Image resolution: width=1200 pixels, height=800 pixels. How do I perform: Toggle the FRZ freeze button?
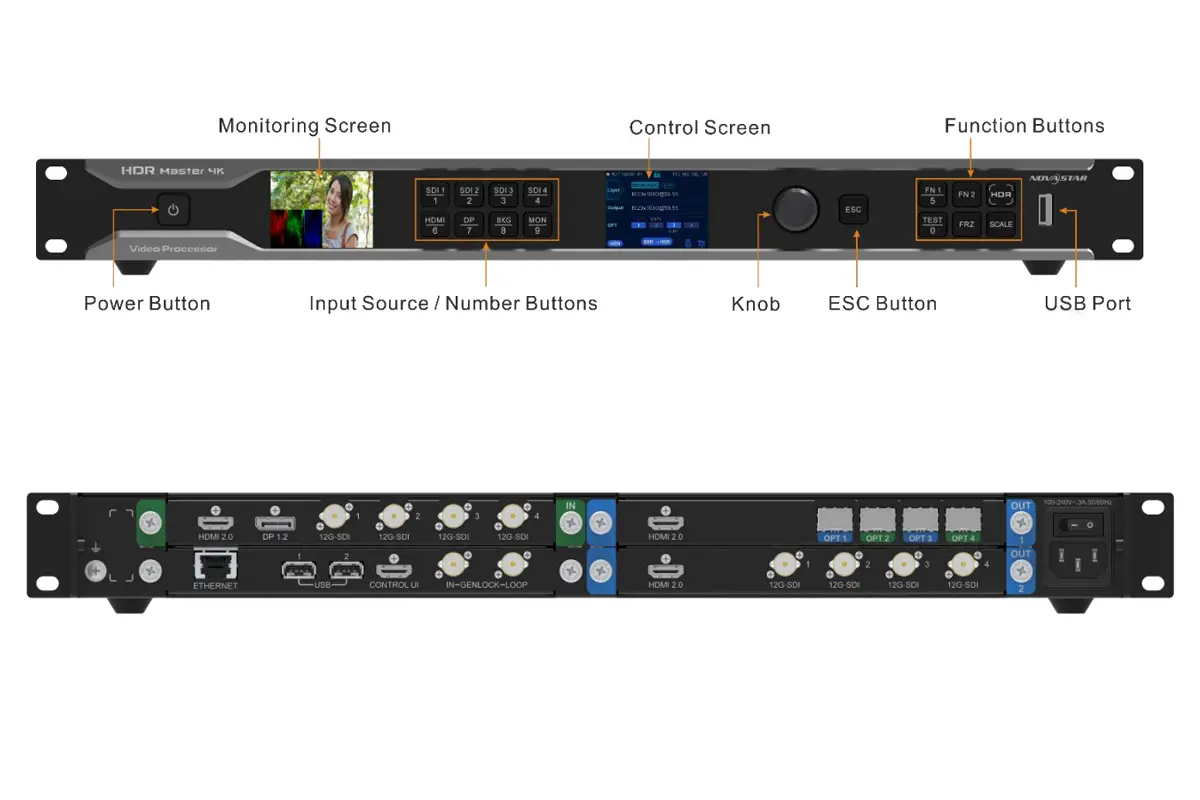(x=967, y=224)
